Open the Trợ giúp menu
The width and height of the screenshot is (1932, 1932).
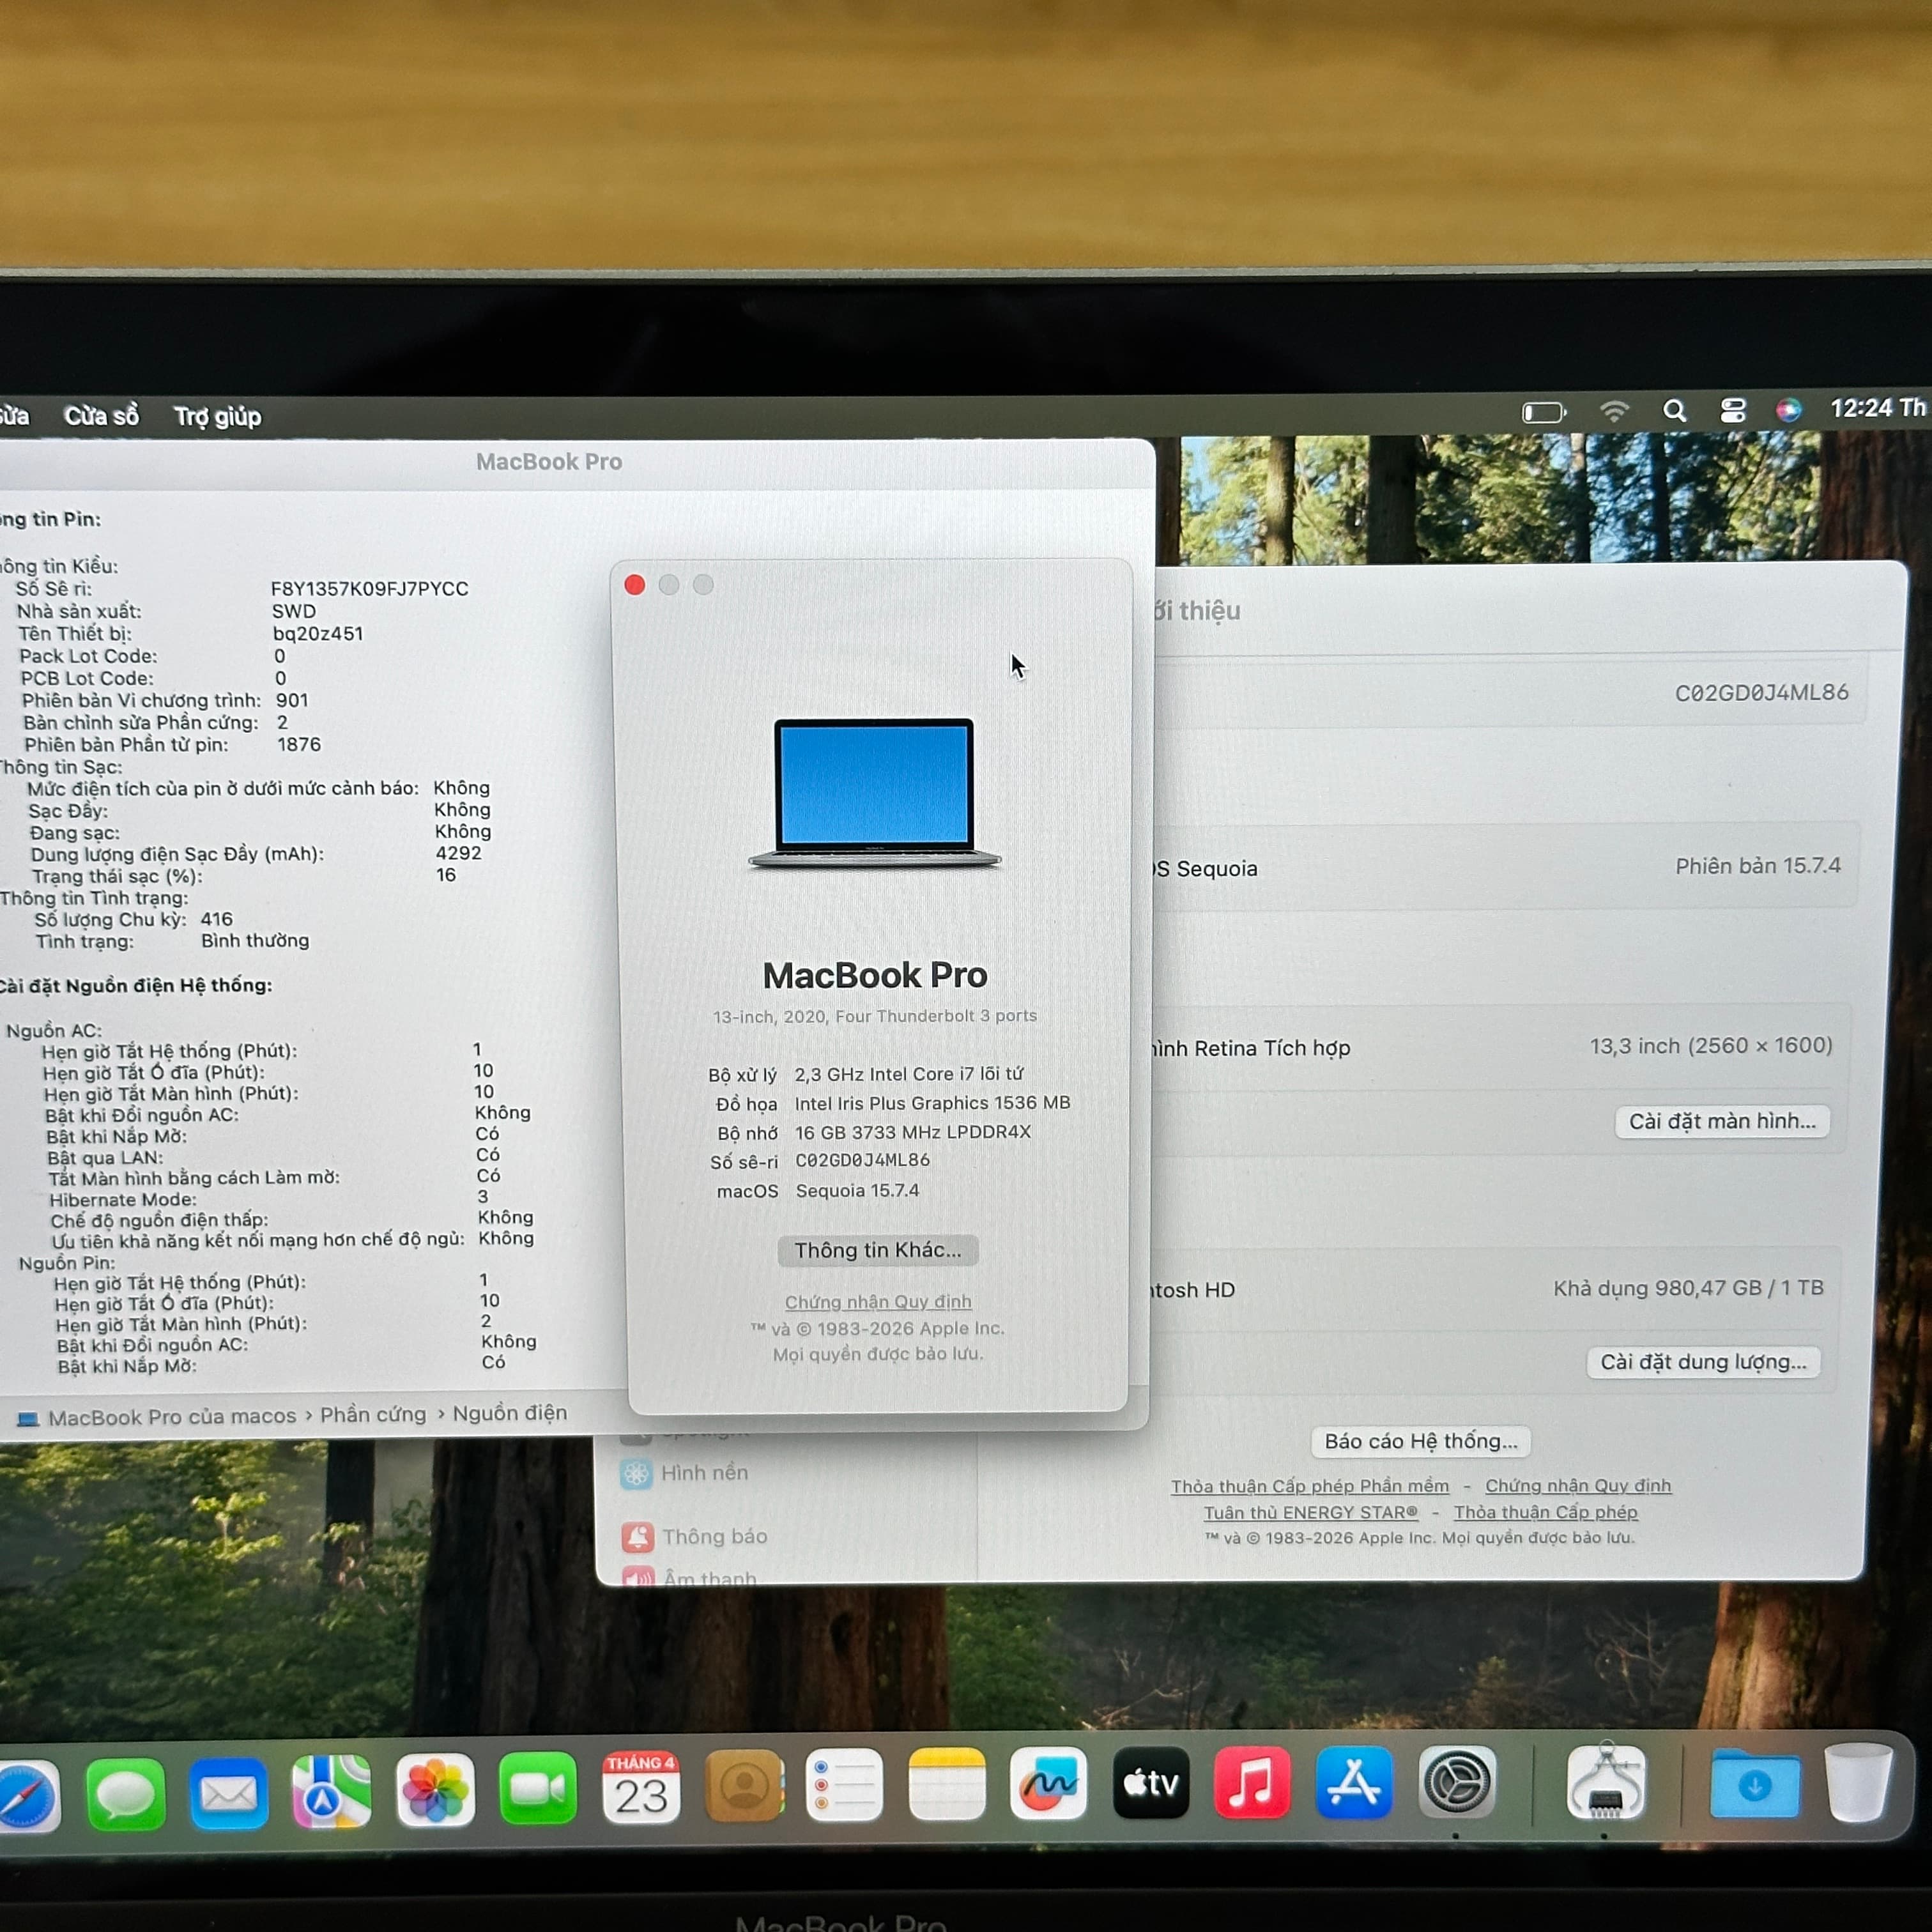pos(217,416)
